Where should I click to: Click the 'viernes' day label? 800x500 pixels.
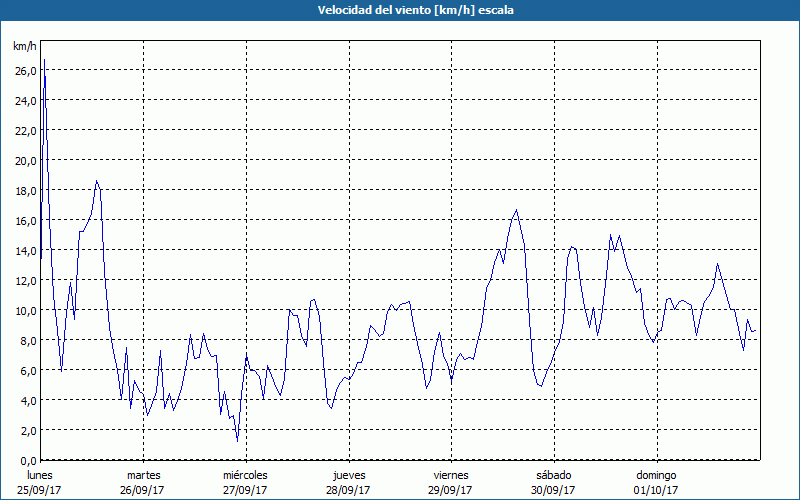451,475
